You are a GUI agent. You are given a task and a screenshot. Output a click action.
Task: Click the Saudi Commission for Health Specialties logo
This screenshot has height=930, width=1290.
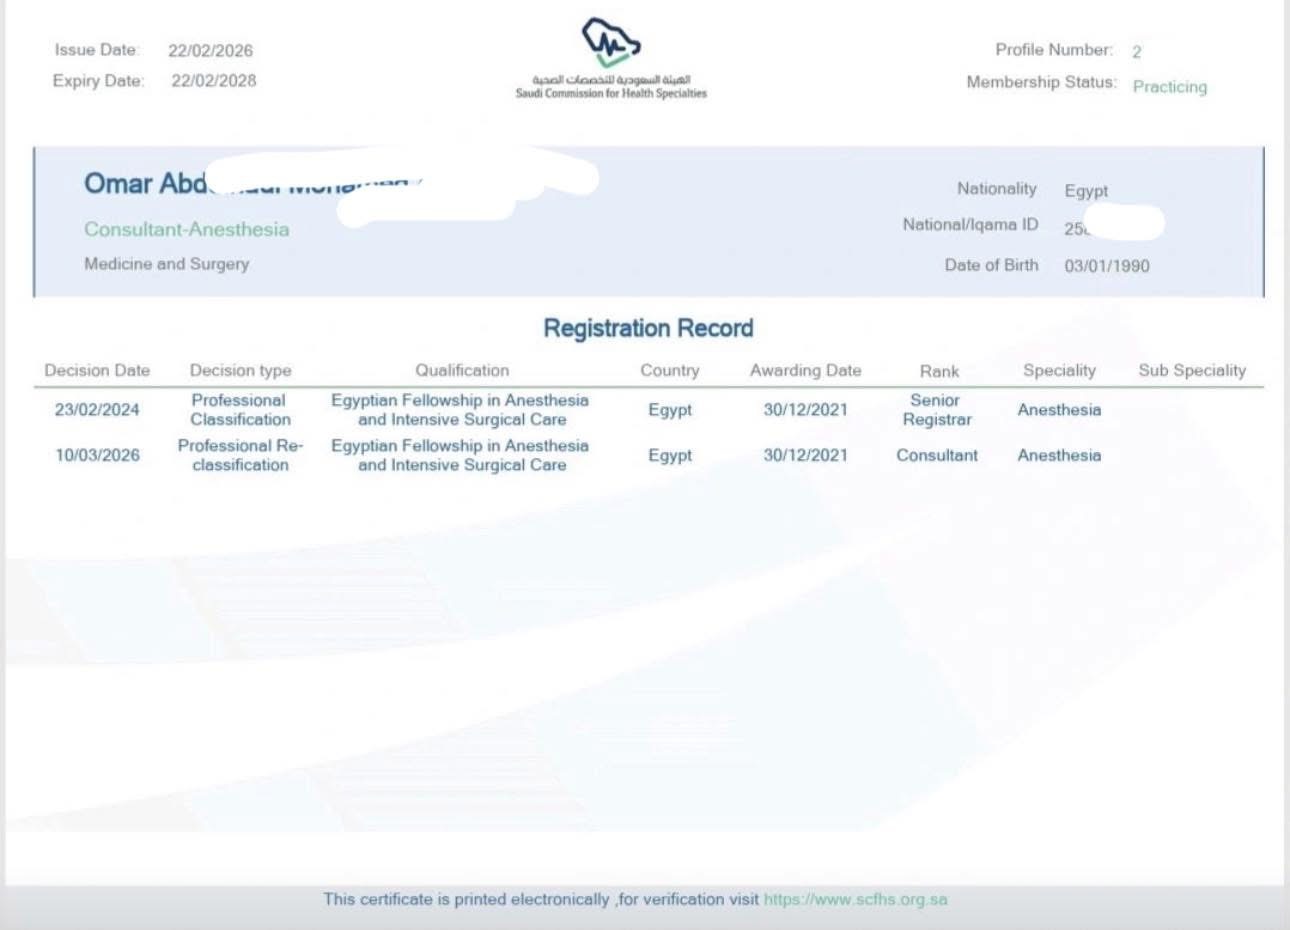[610, 55]
